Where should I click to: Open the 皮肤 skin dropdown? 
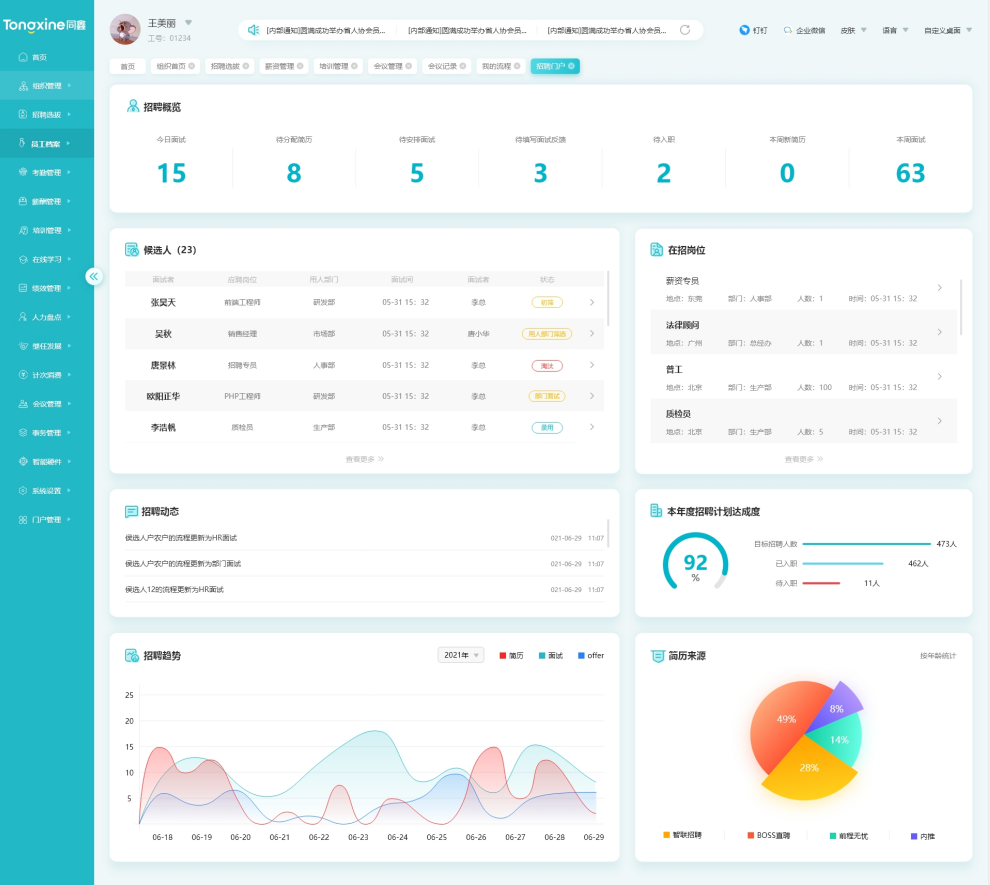pos(853,30)
